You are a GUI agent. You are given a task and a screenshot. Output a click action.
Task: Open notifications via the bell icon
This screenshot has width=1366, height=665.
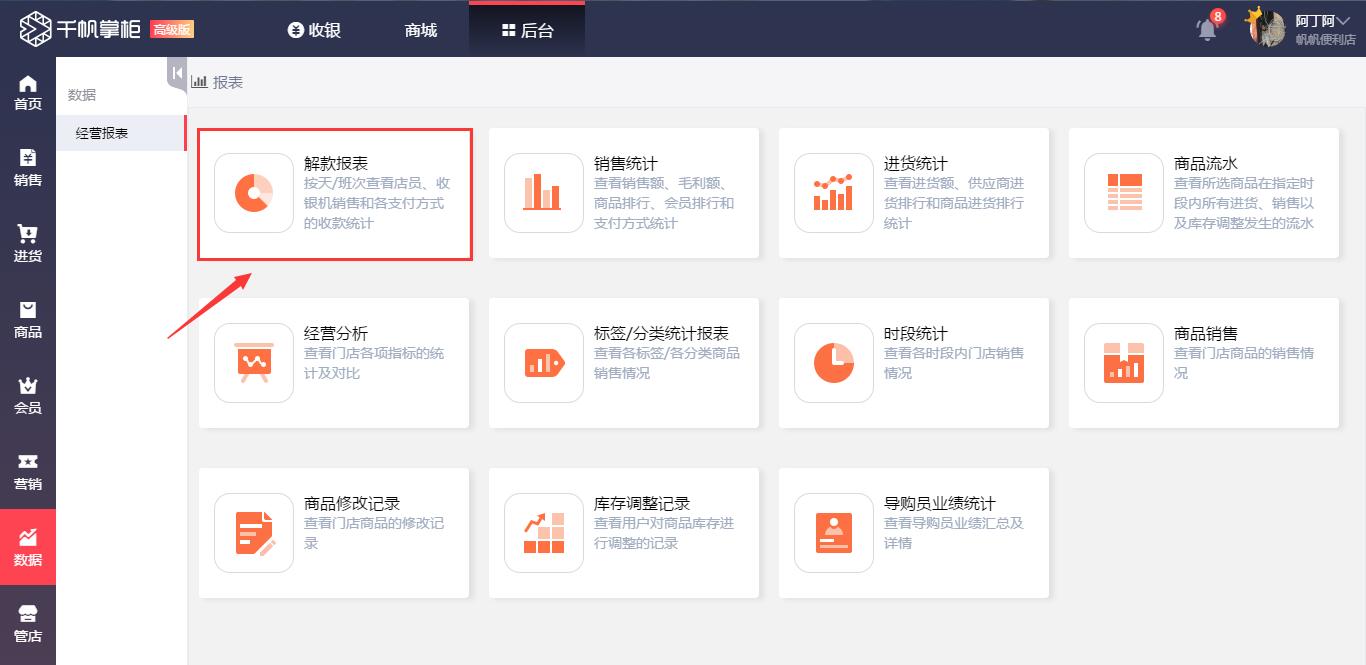coord(1206,30)
